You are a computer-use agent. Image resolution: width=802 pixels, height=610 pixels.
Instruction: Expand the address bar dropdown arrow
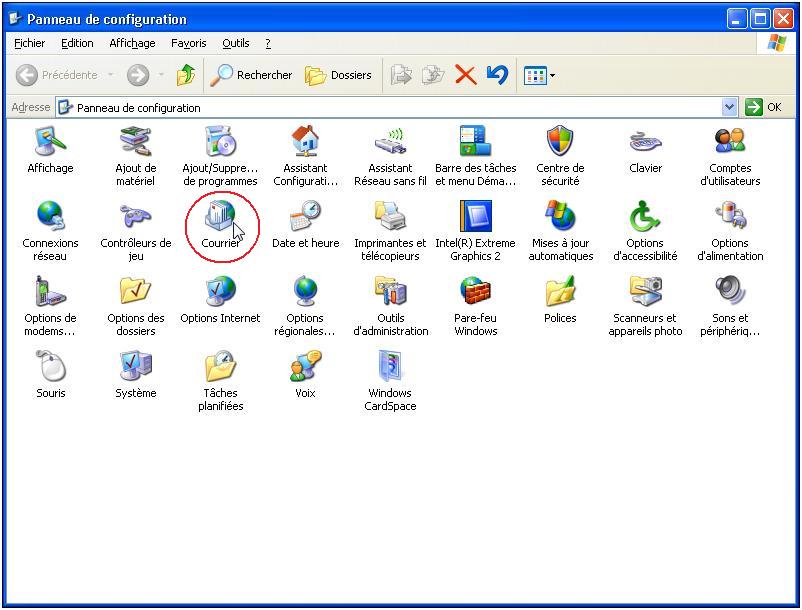[x=729, y=107]
